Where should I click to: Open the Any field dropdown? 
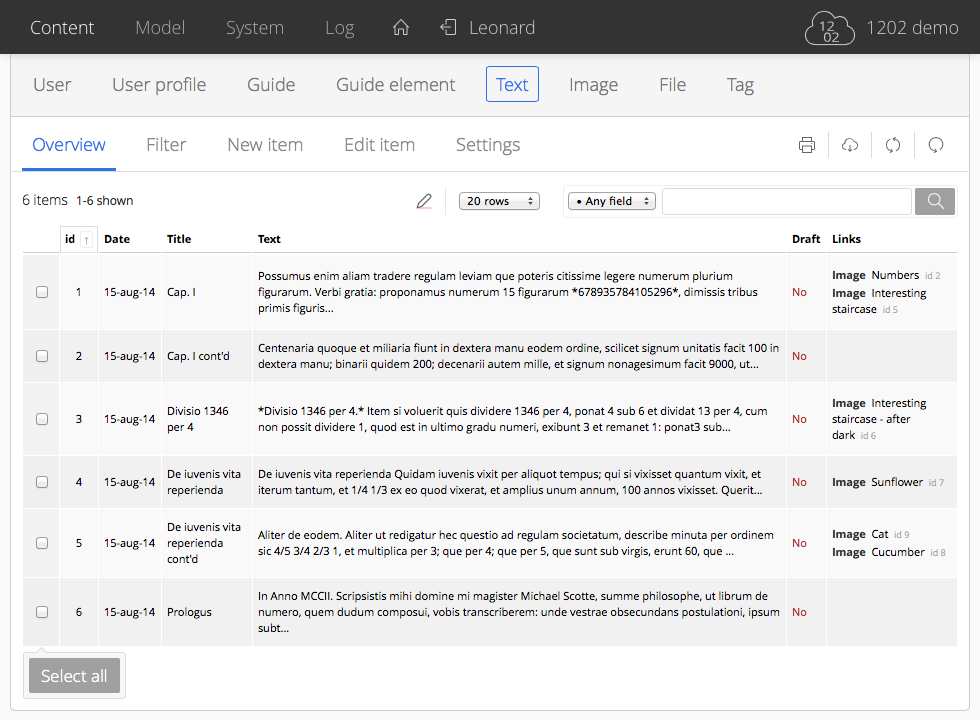(x=611, y=201)
